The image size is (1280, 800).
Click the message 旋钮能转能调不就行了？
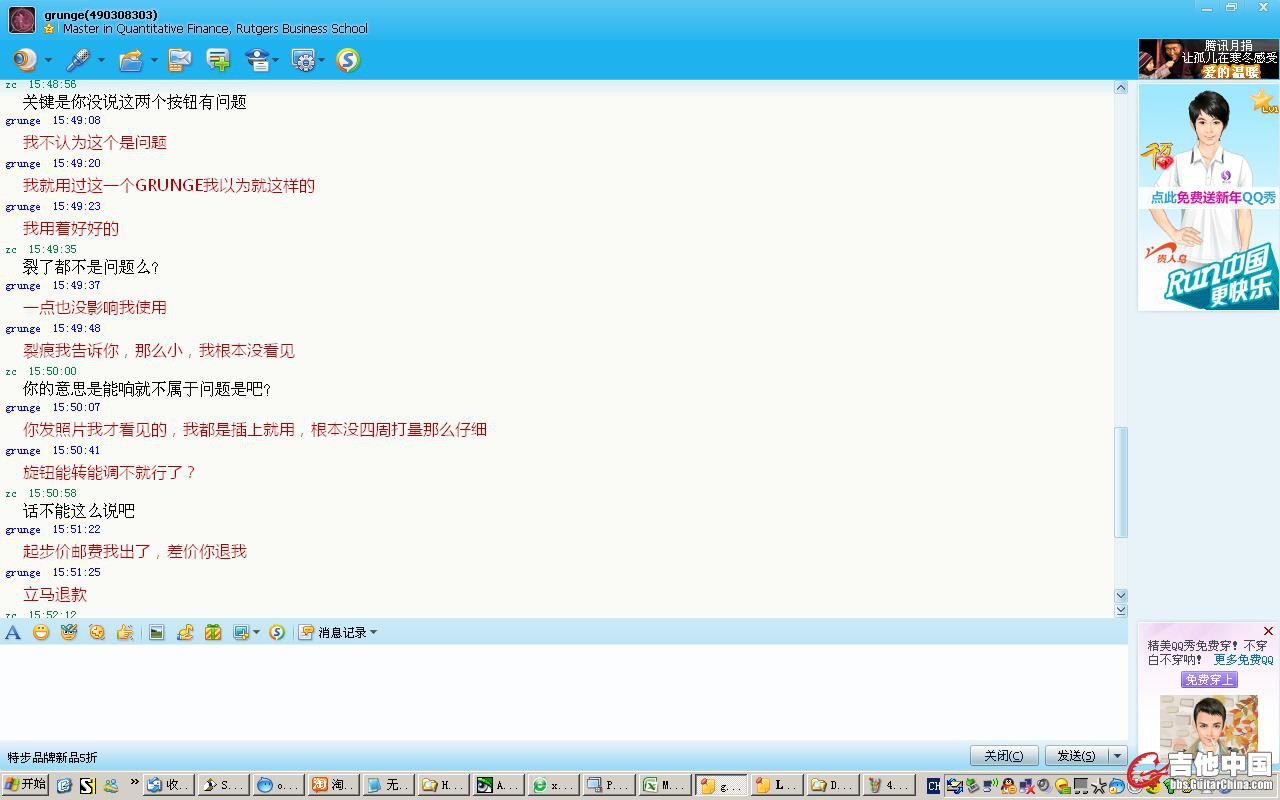[x=110, y=472]
